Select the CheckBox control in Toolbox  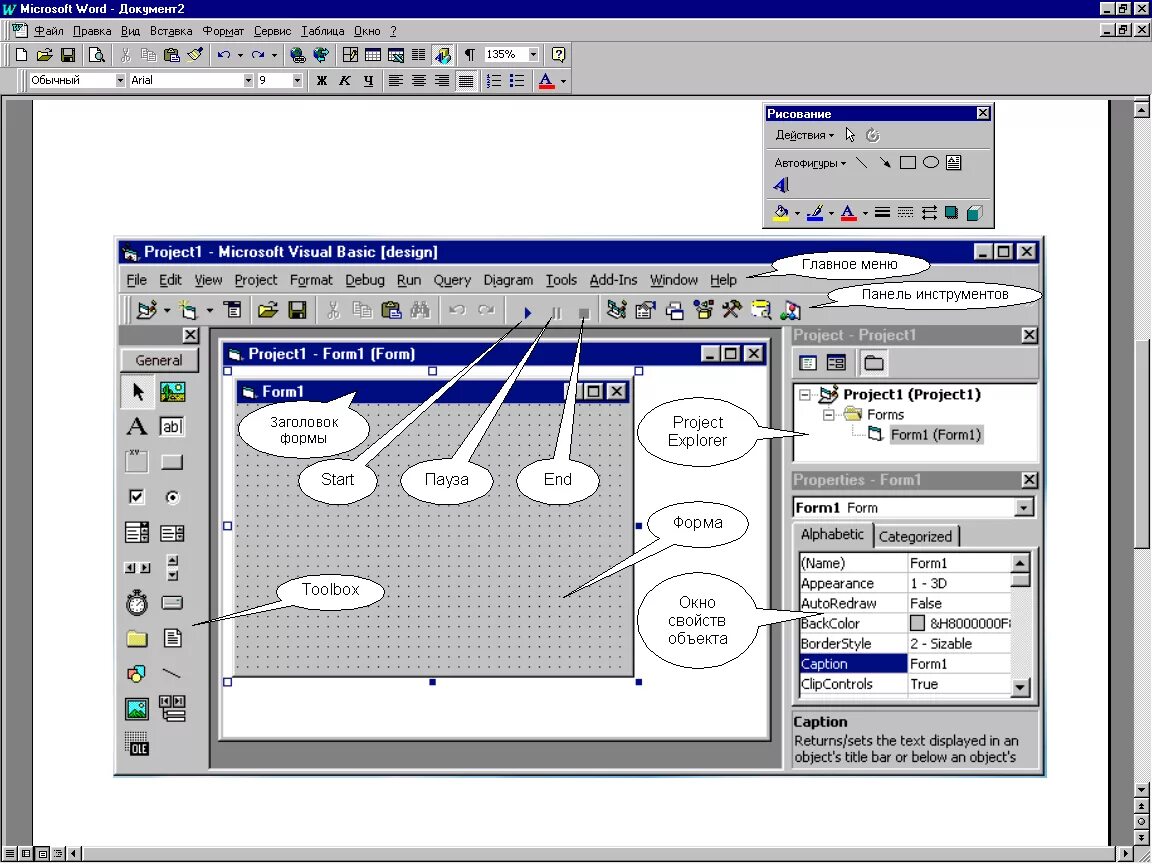[x=137, y=497]
